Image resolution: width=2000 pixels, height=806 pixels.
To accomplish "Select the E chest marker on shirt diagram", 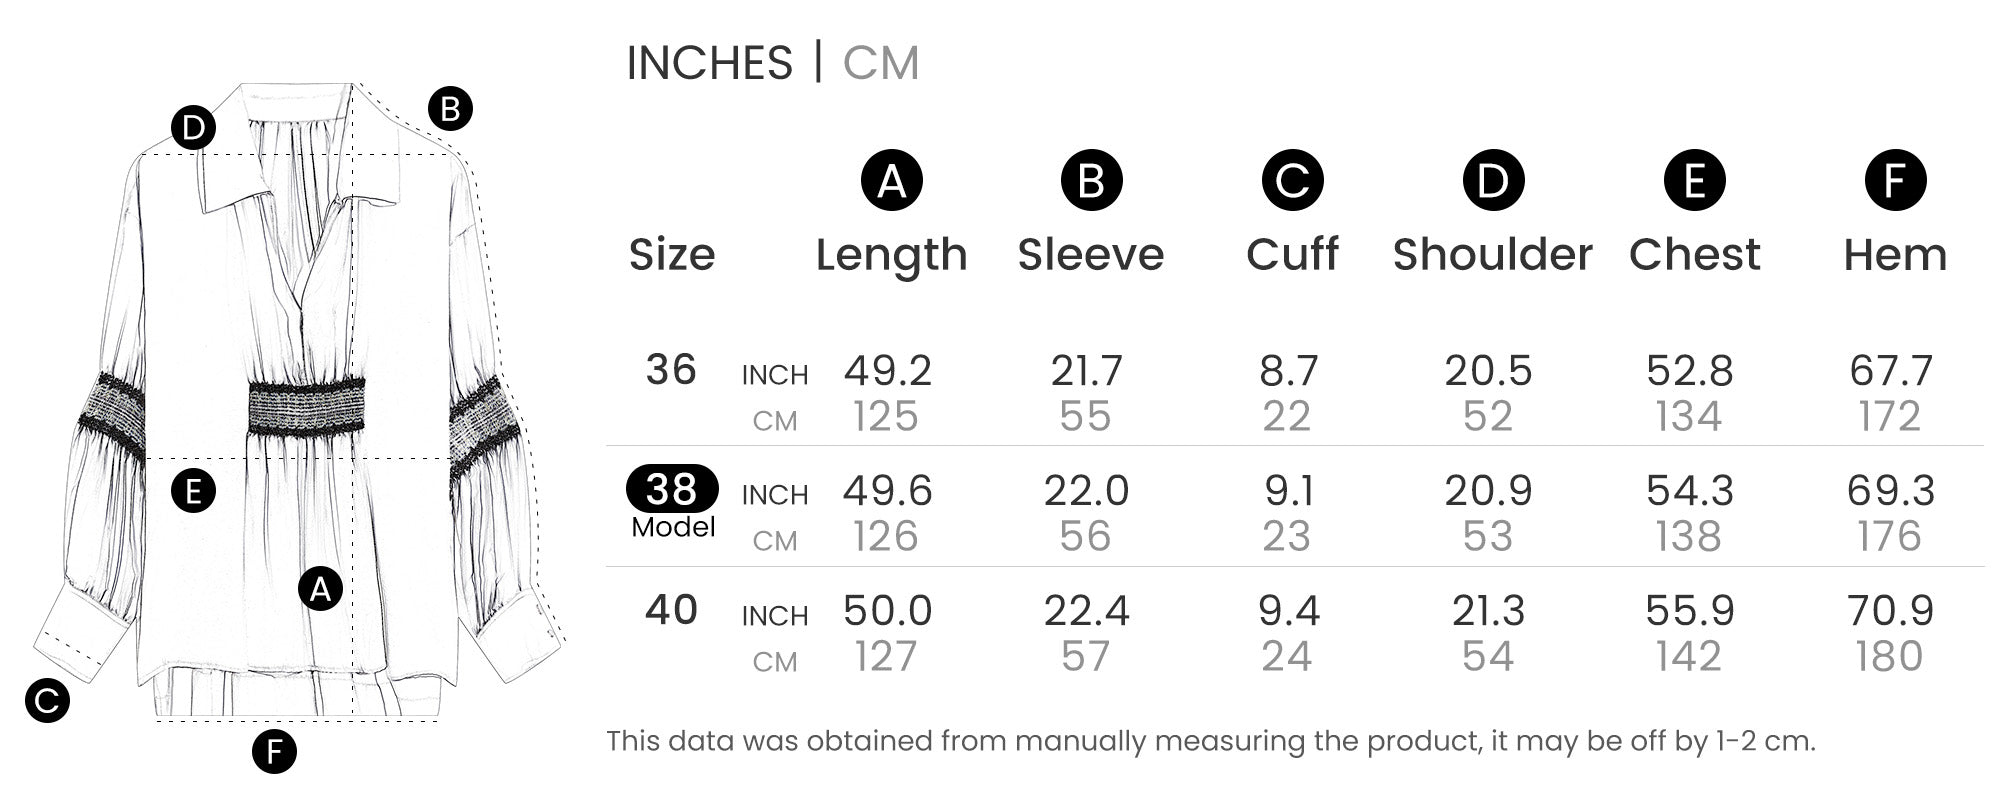I will (193, 491).
